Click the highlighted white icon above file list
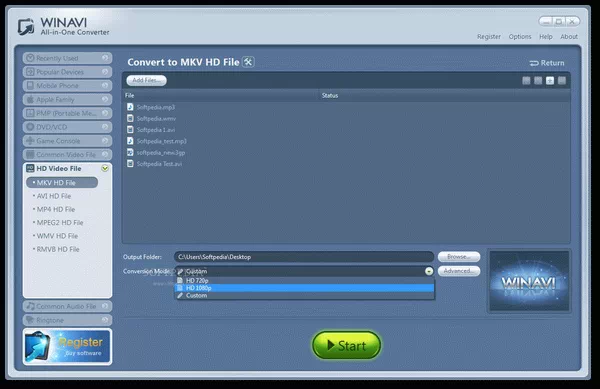Screen dimensions: 600x389 pyautogui.click(x=550, y=80)
